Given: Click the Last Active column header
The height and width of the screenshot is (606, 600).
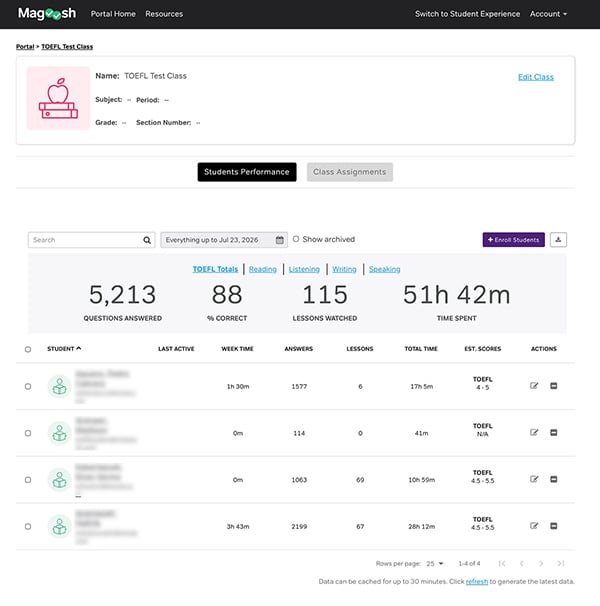Looking at the screenshot, I should (176, 349).
